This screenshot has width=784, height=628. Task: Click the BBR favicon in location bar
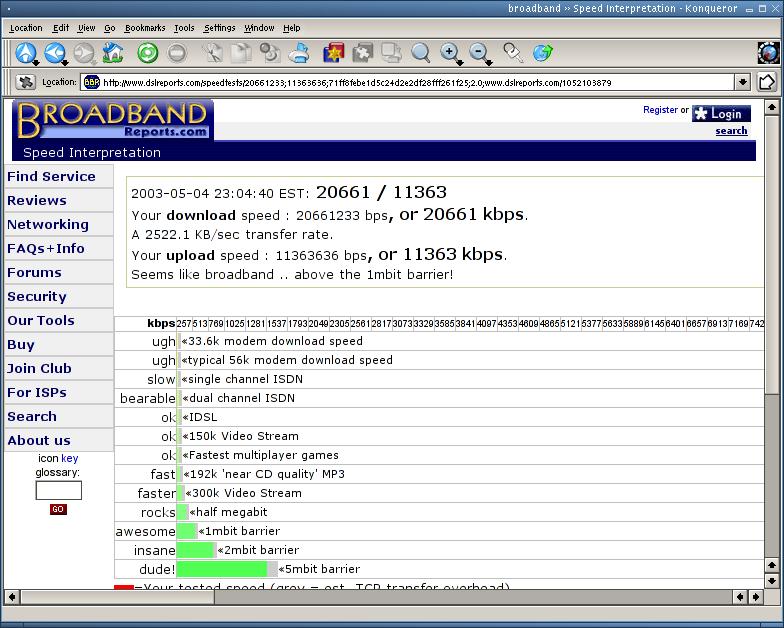point(92,82)
